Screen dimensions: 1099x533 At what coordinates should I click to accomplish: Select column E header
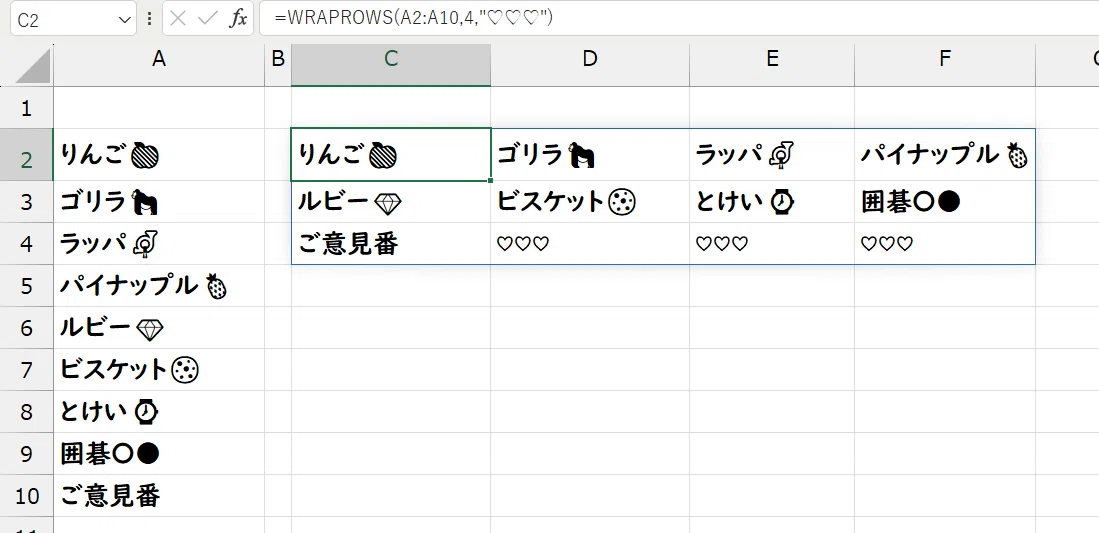coord(772,65)
